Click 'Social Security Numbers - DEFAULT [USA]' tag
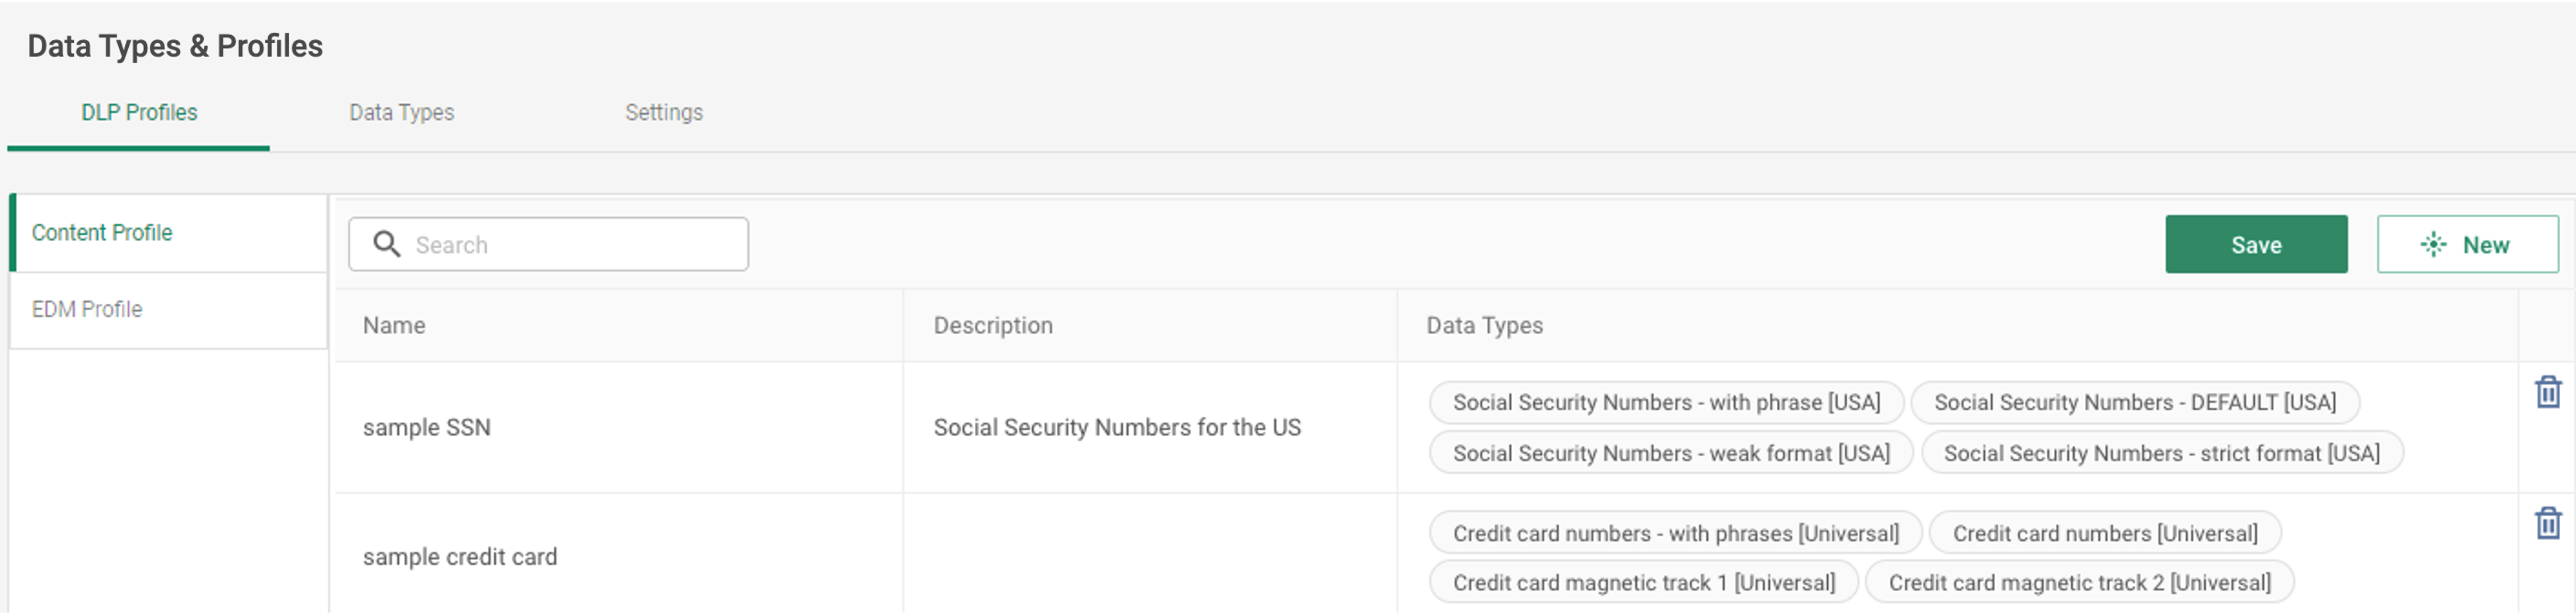 pyautogui.click(x=2134, y=403)
